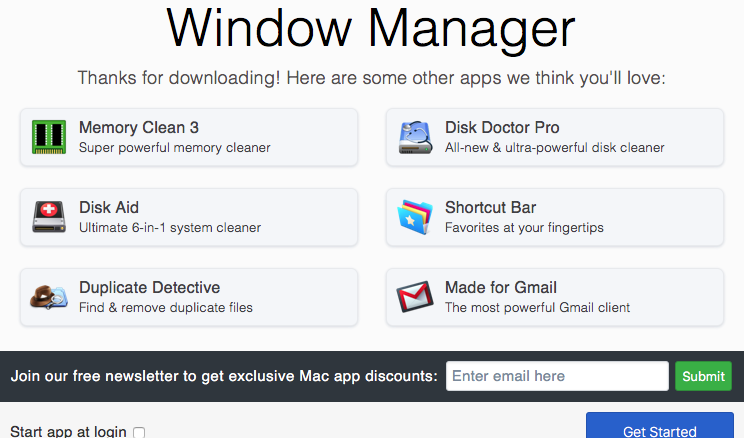The width and height of the screenshot is (744, 438).
Task: Click the "Start app at login" label
Action: coord(68,431)
